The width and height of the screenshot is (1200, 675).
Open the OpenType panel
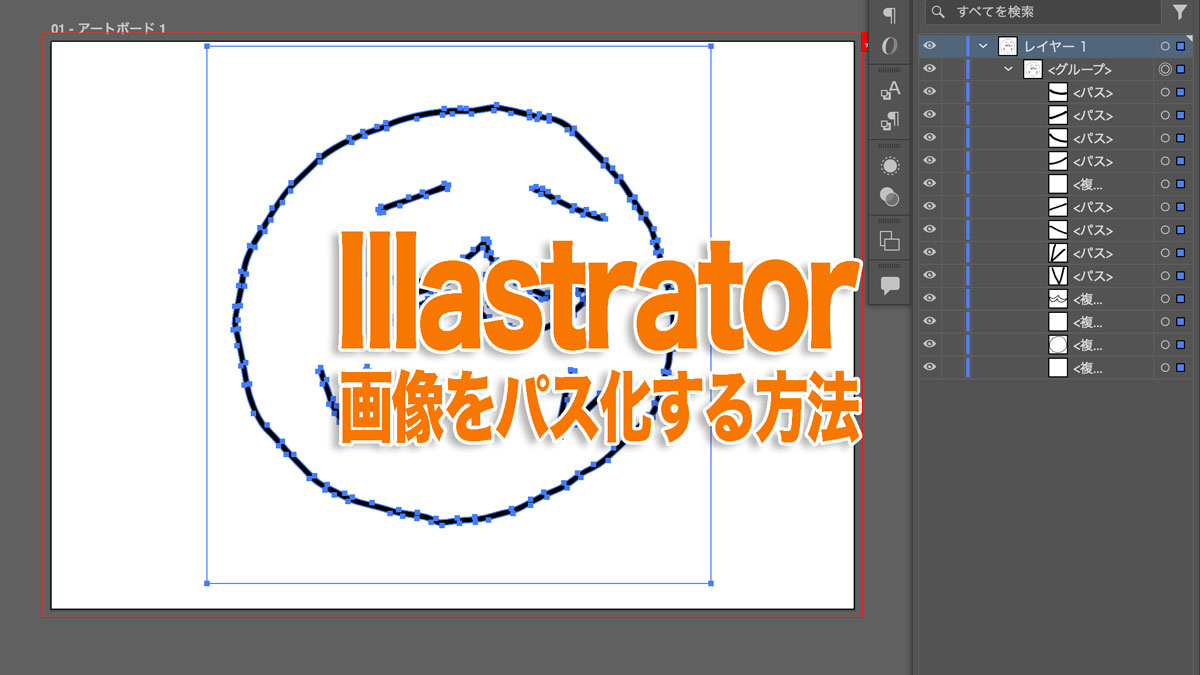click(888, 45)
